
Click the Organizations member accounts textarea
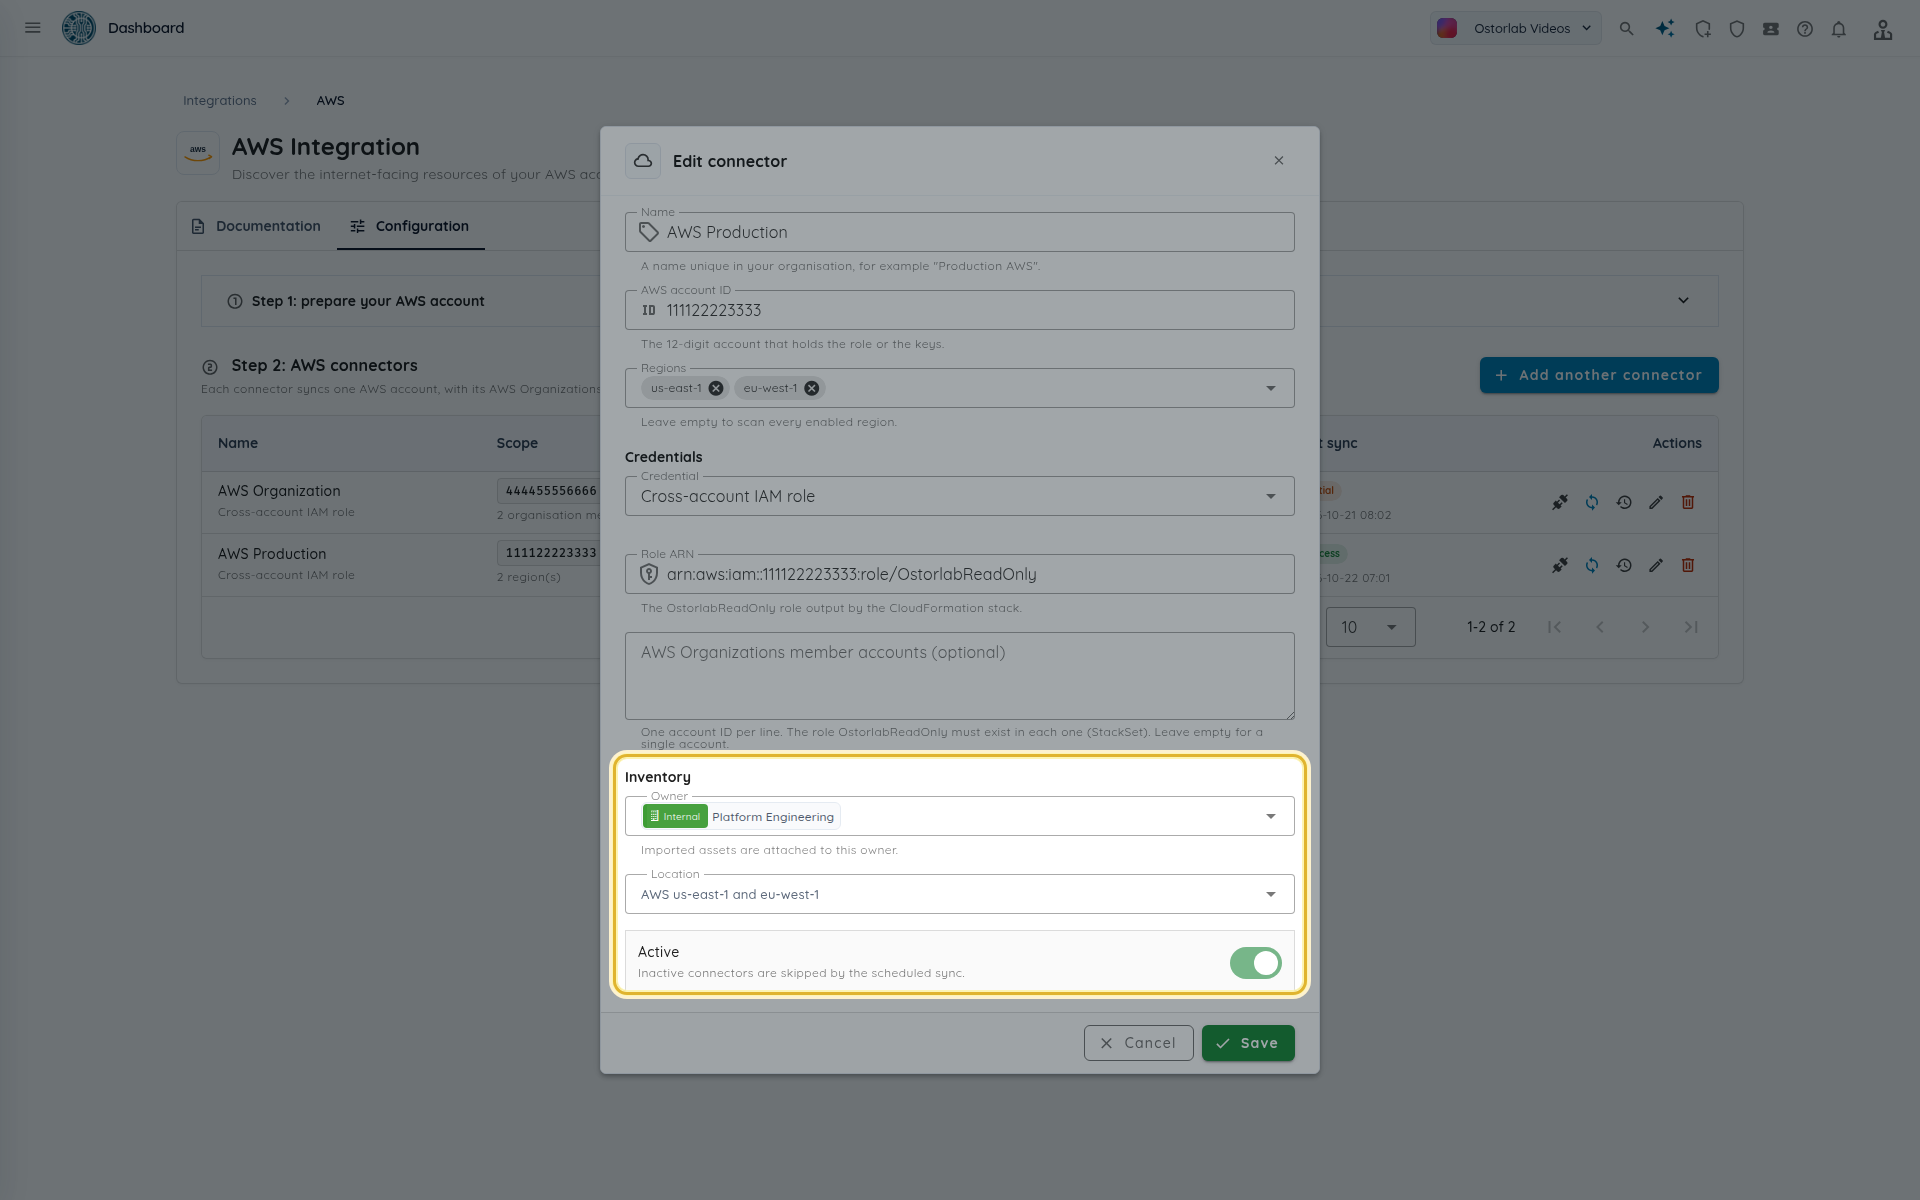[x=960, y=676]
